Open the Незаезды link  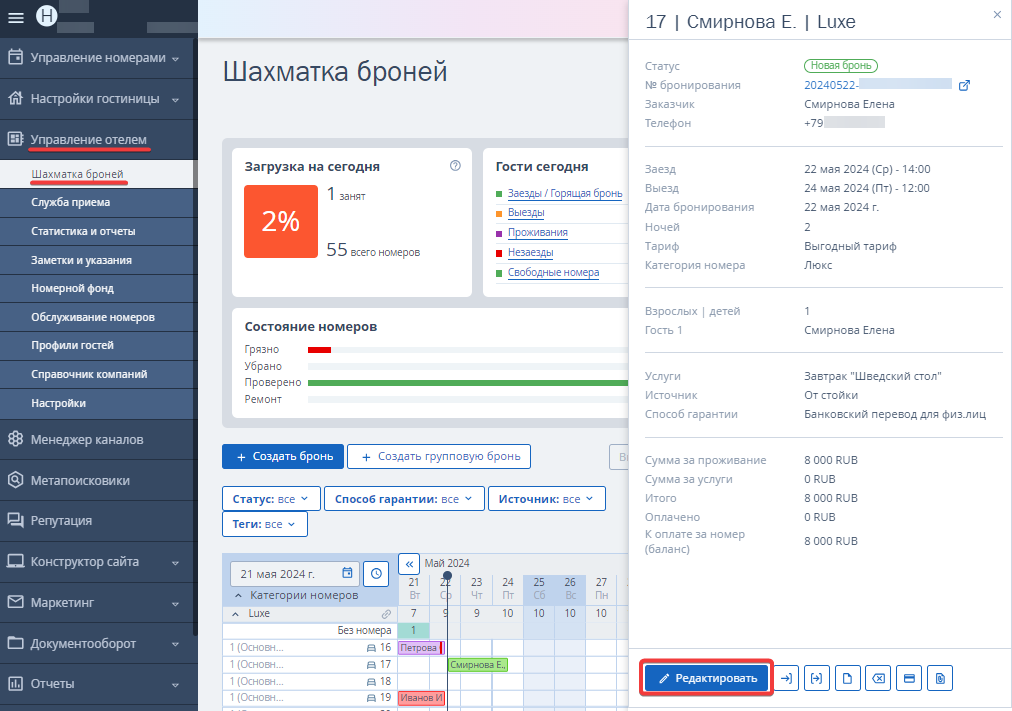click(531, 252)
